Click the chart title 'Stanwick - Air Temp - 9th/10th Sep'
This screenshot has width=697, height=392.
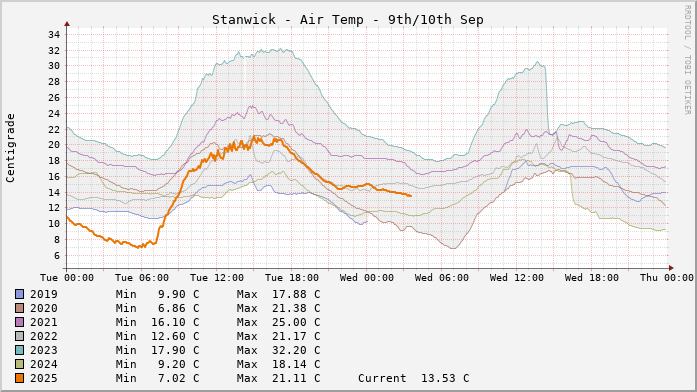click(x=348, y=20)
